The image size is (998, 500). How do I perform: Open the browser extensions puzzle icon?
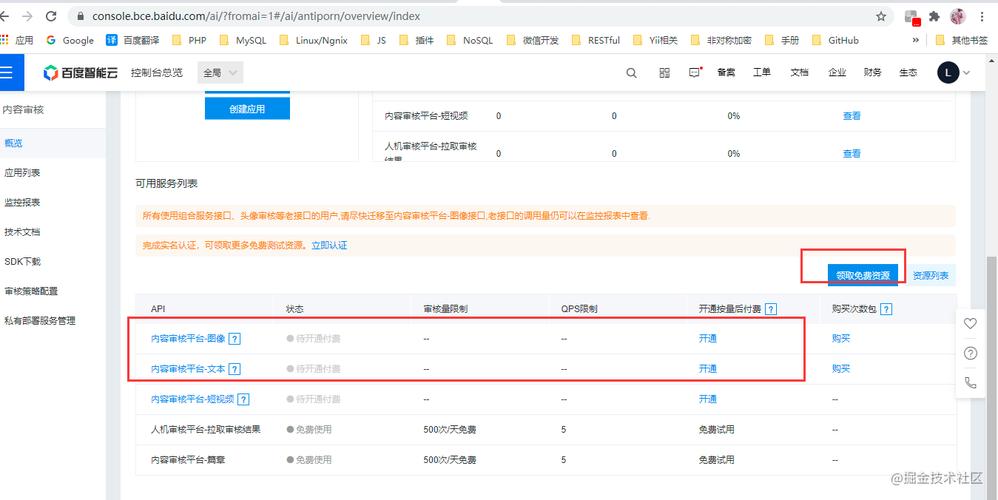tap(934, 17)
